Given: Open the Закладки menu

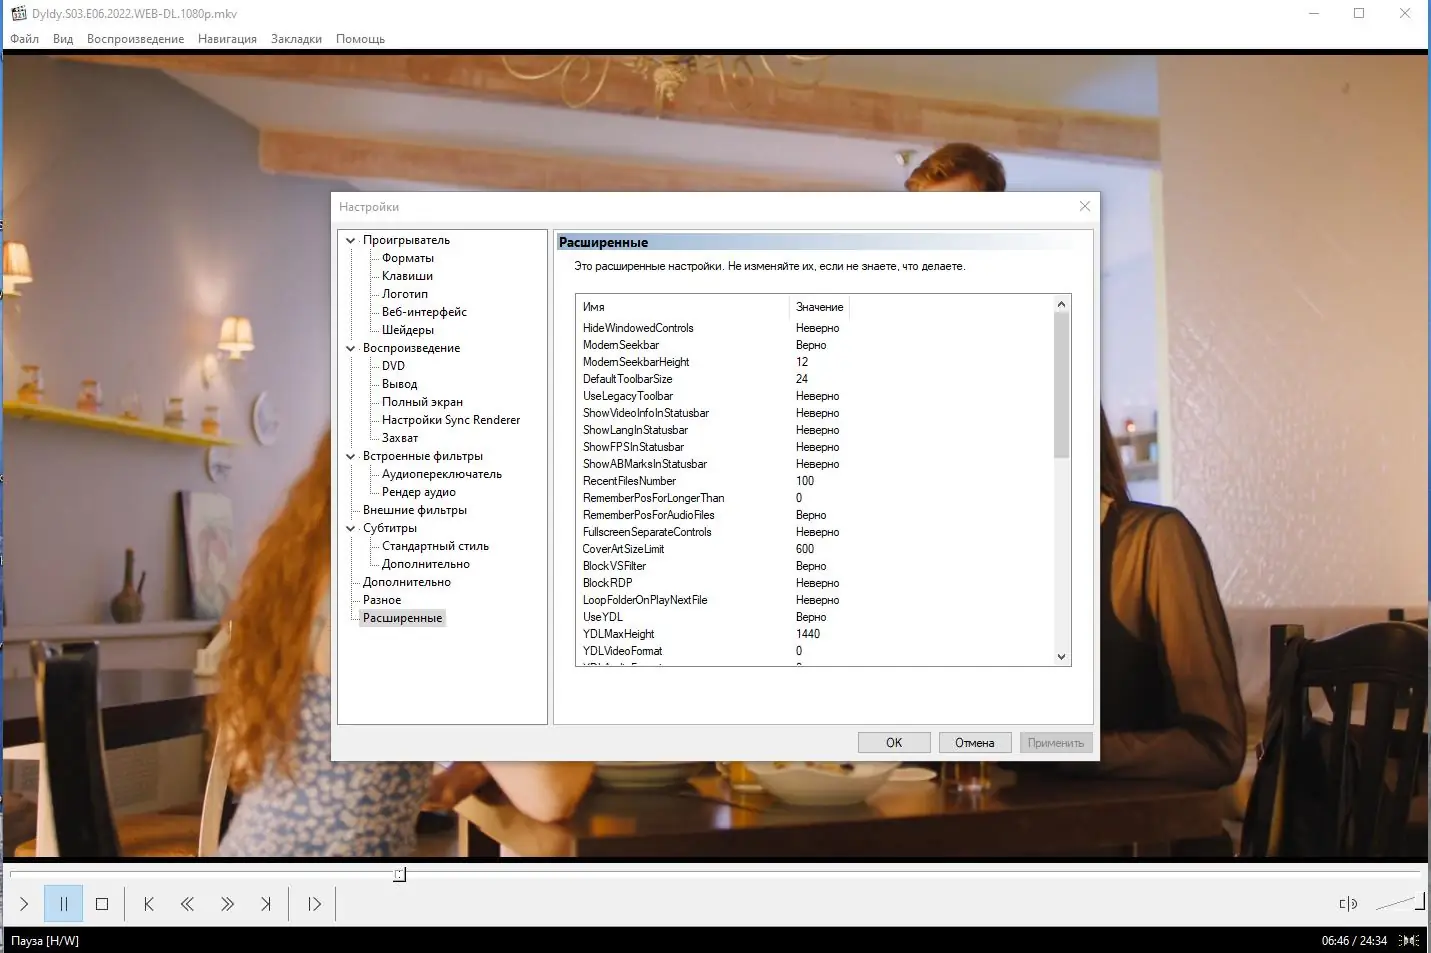Looking at the screenshot, I should pyautogui.click(x=296, y=39).
